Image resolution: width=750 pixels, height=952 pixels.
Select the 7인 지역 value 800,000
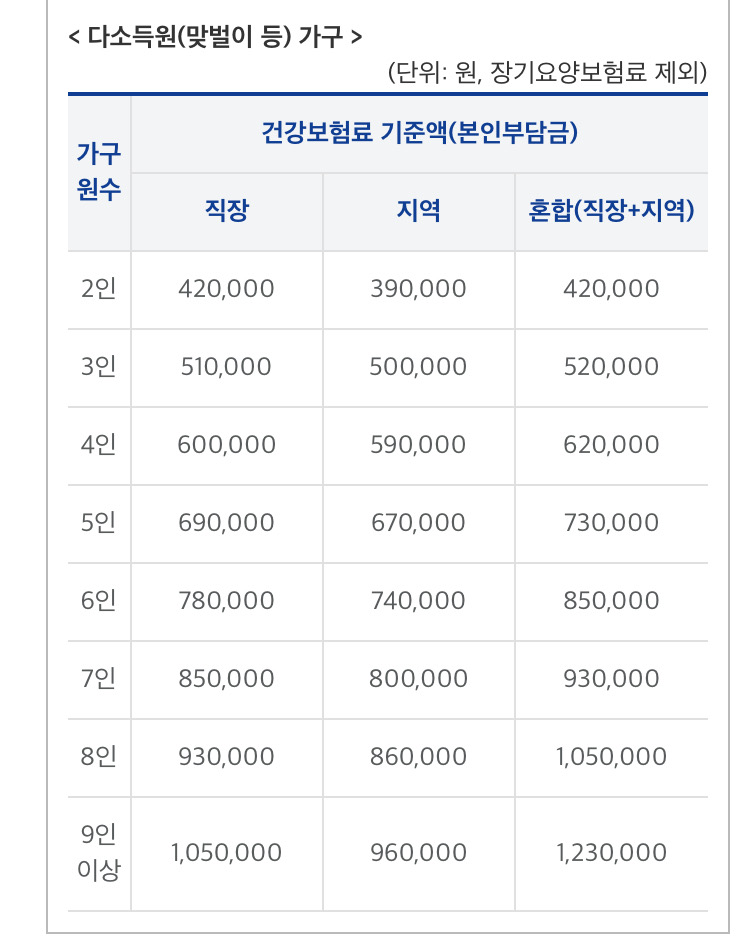[418, 679]
